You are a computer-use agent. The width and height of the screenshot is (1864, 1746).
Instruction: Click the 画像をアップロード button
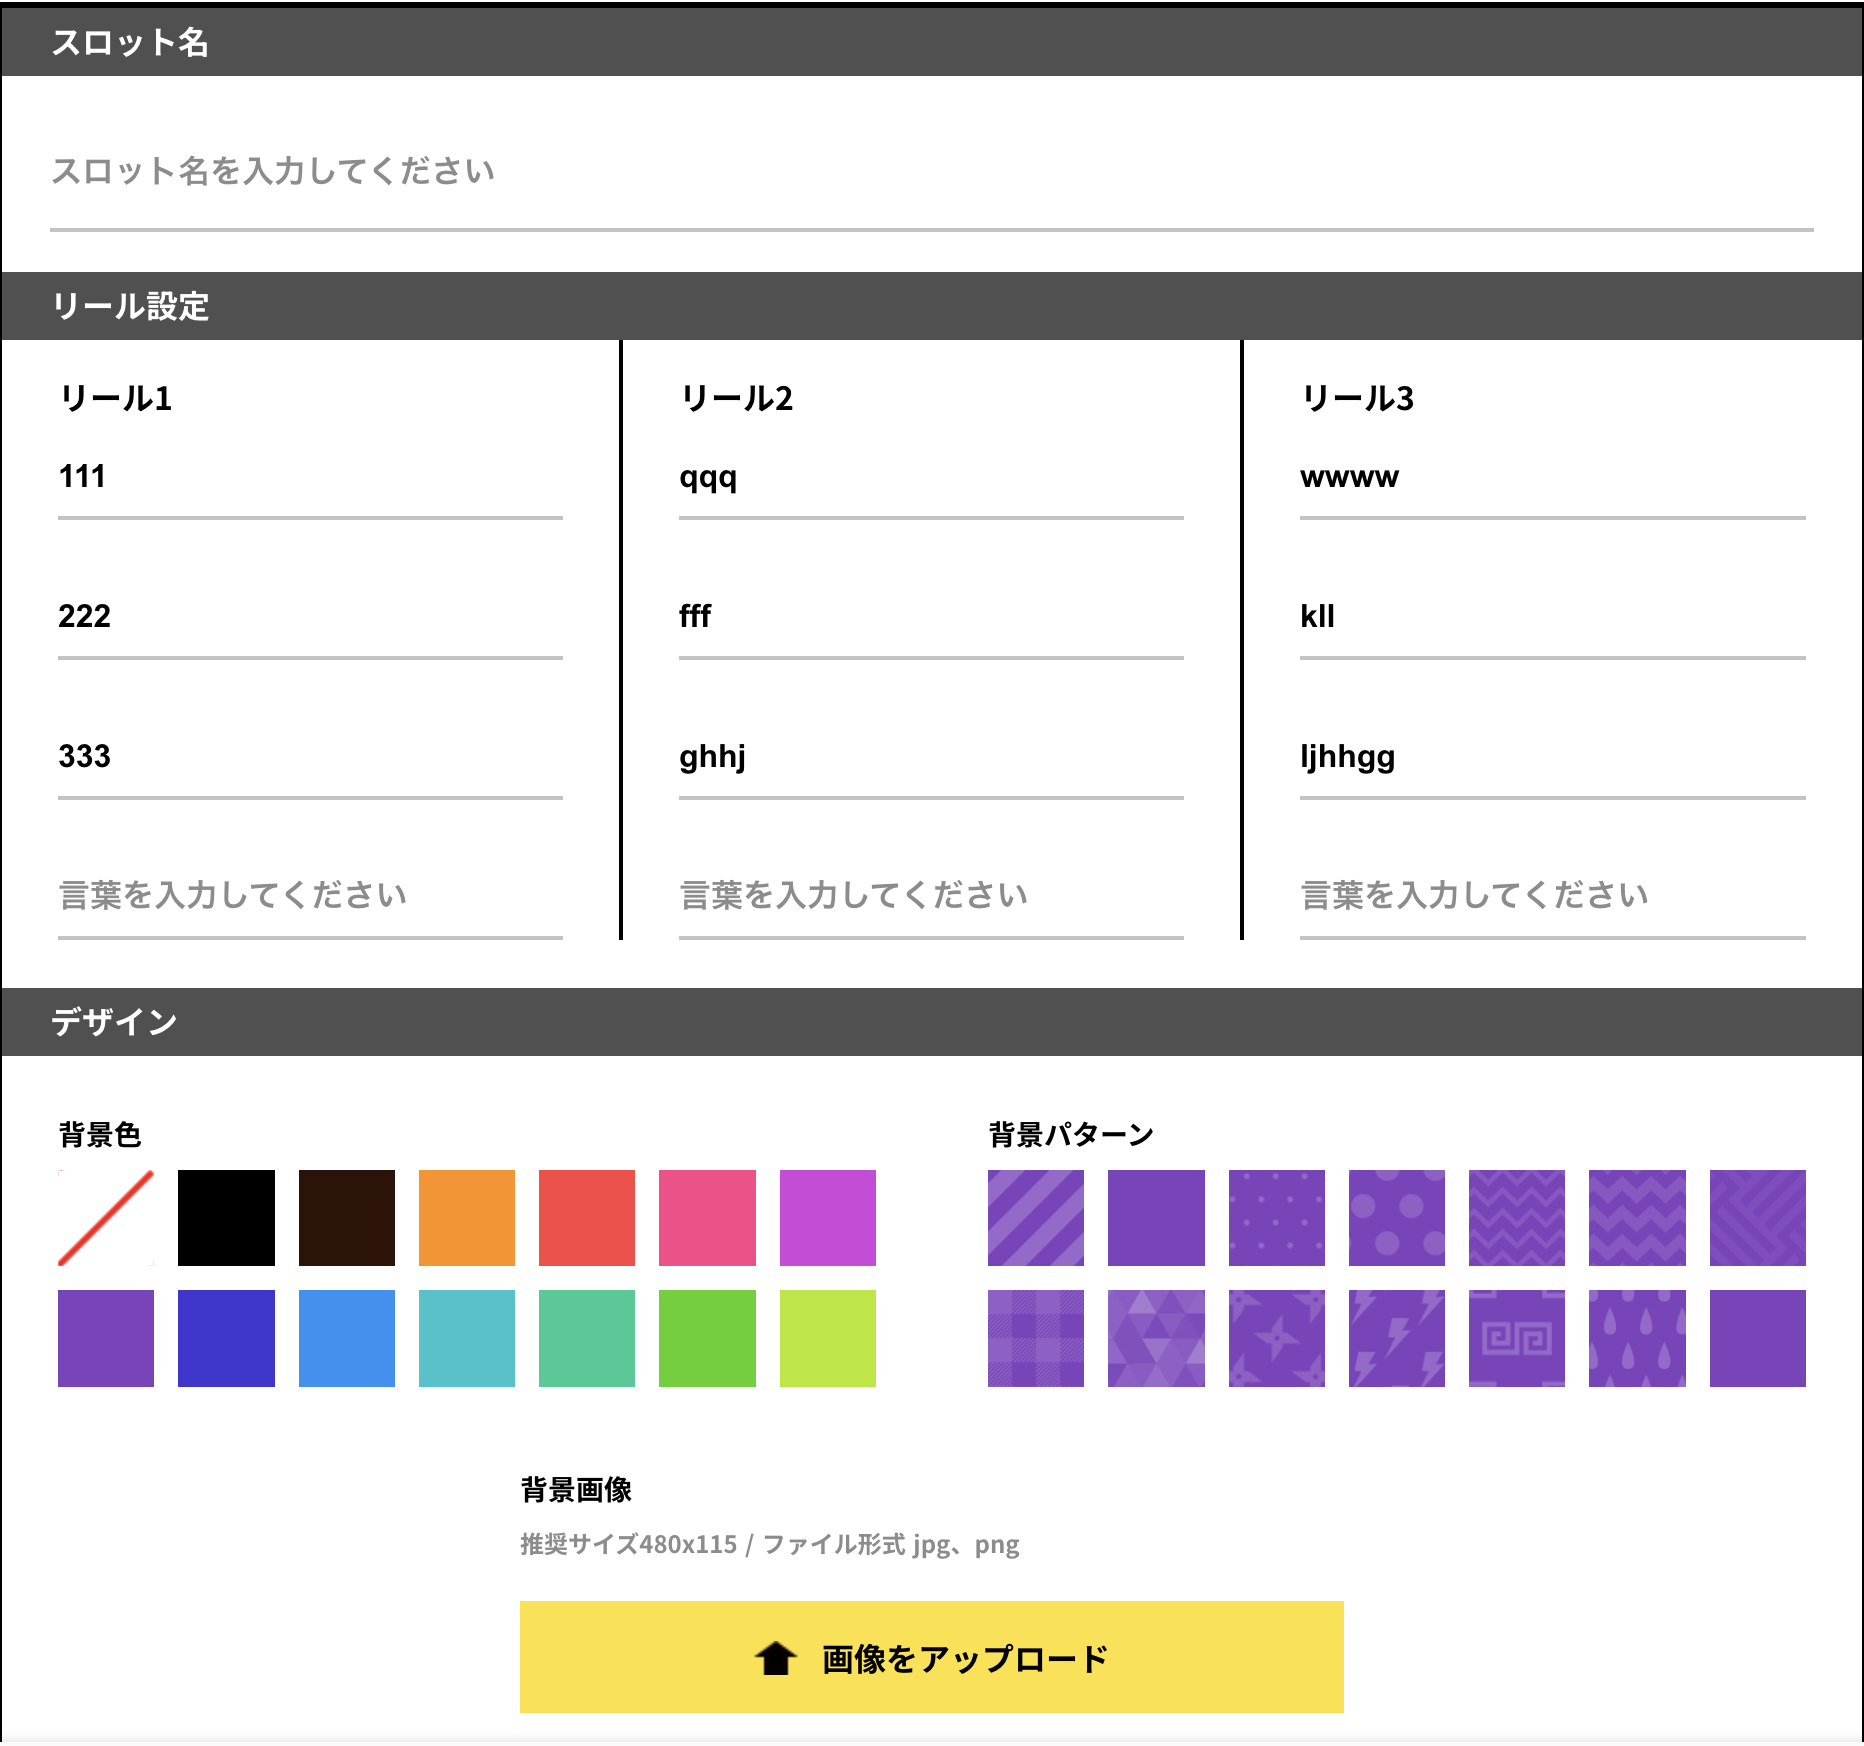931,1657
